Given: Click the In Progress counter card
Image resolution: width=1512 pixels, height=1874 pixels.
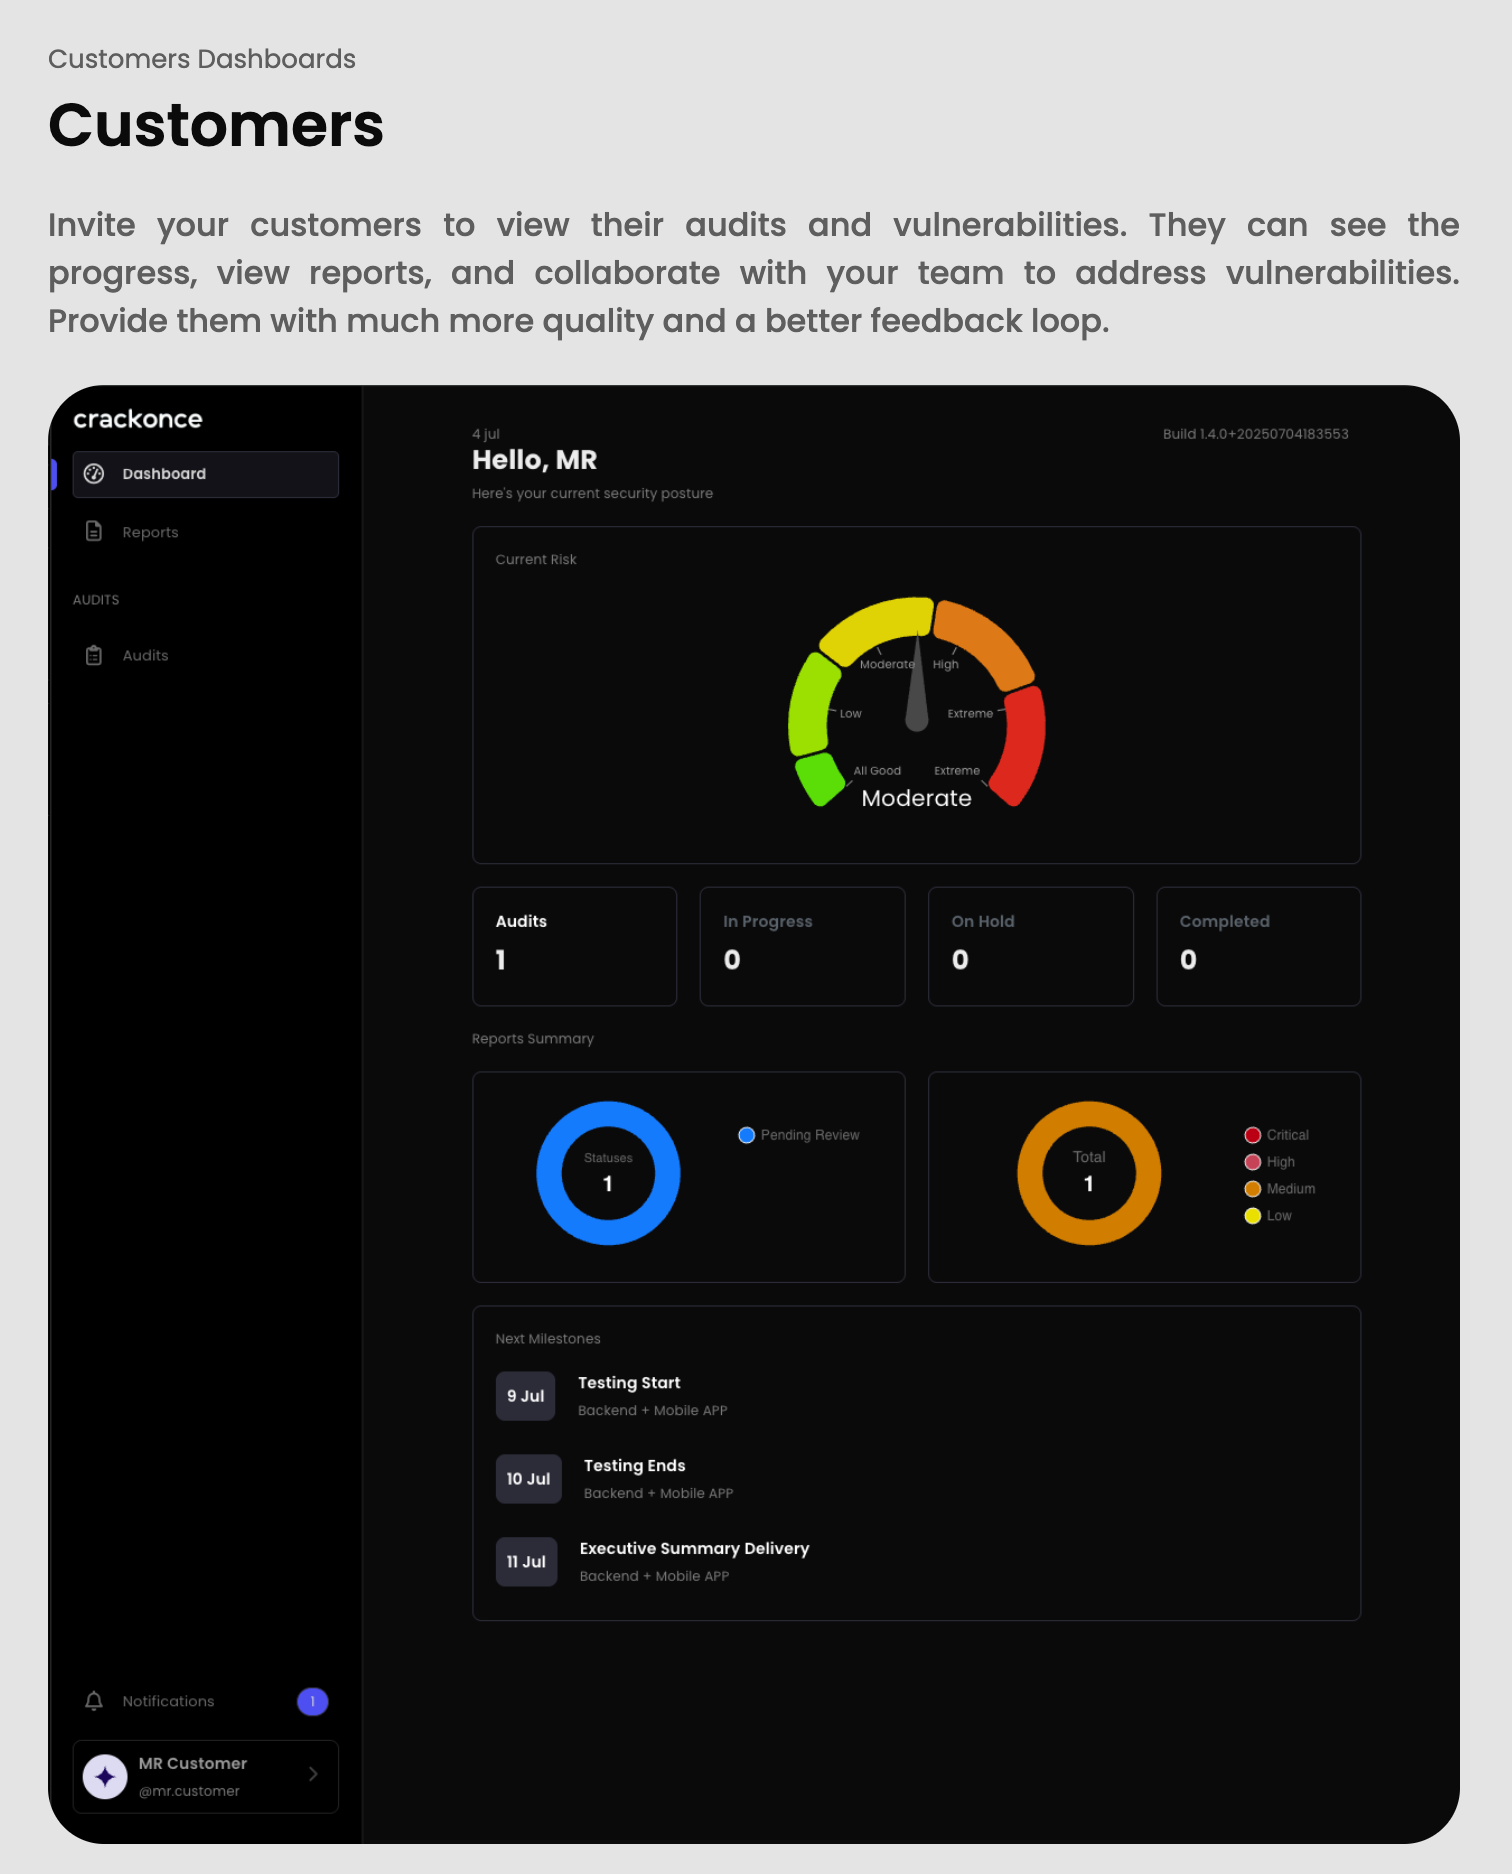Looking at the screenshot, I should tap(802, 946).
